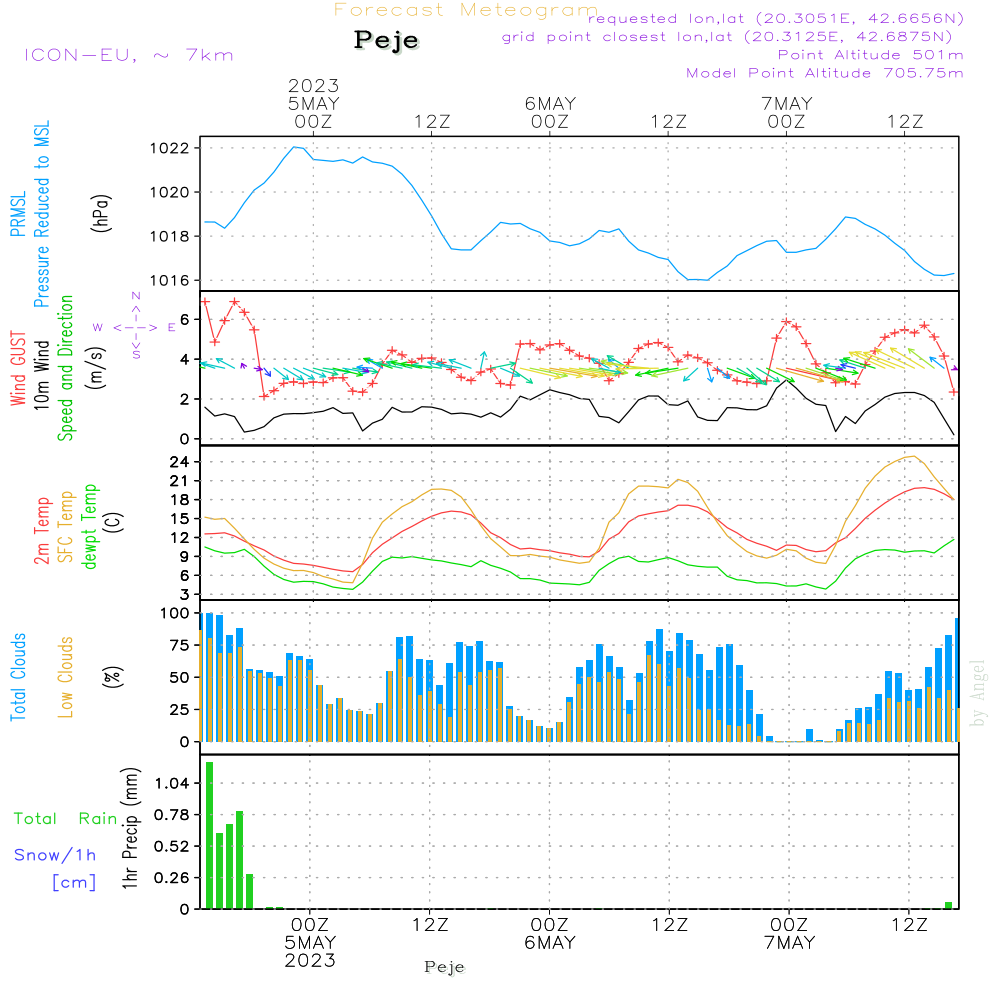Click the "W" on the wind compass
This screenshot has height=1000, width=1000.
[98, 328]
